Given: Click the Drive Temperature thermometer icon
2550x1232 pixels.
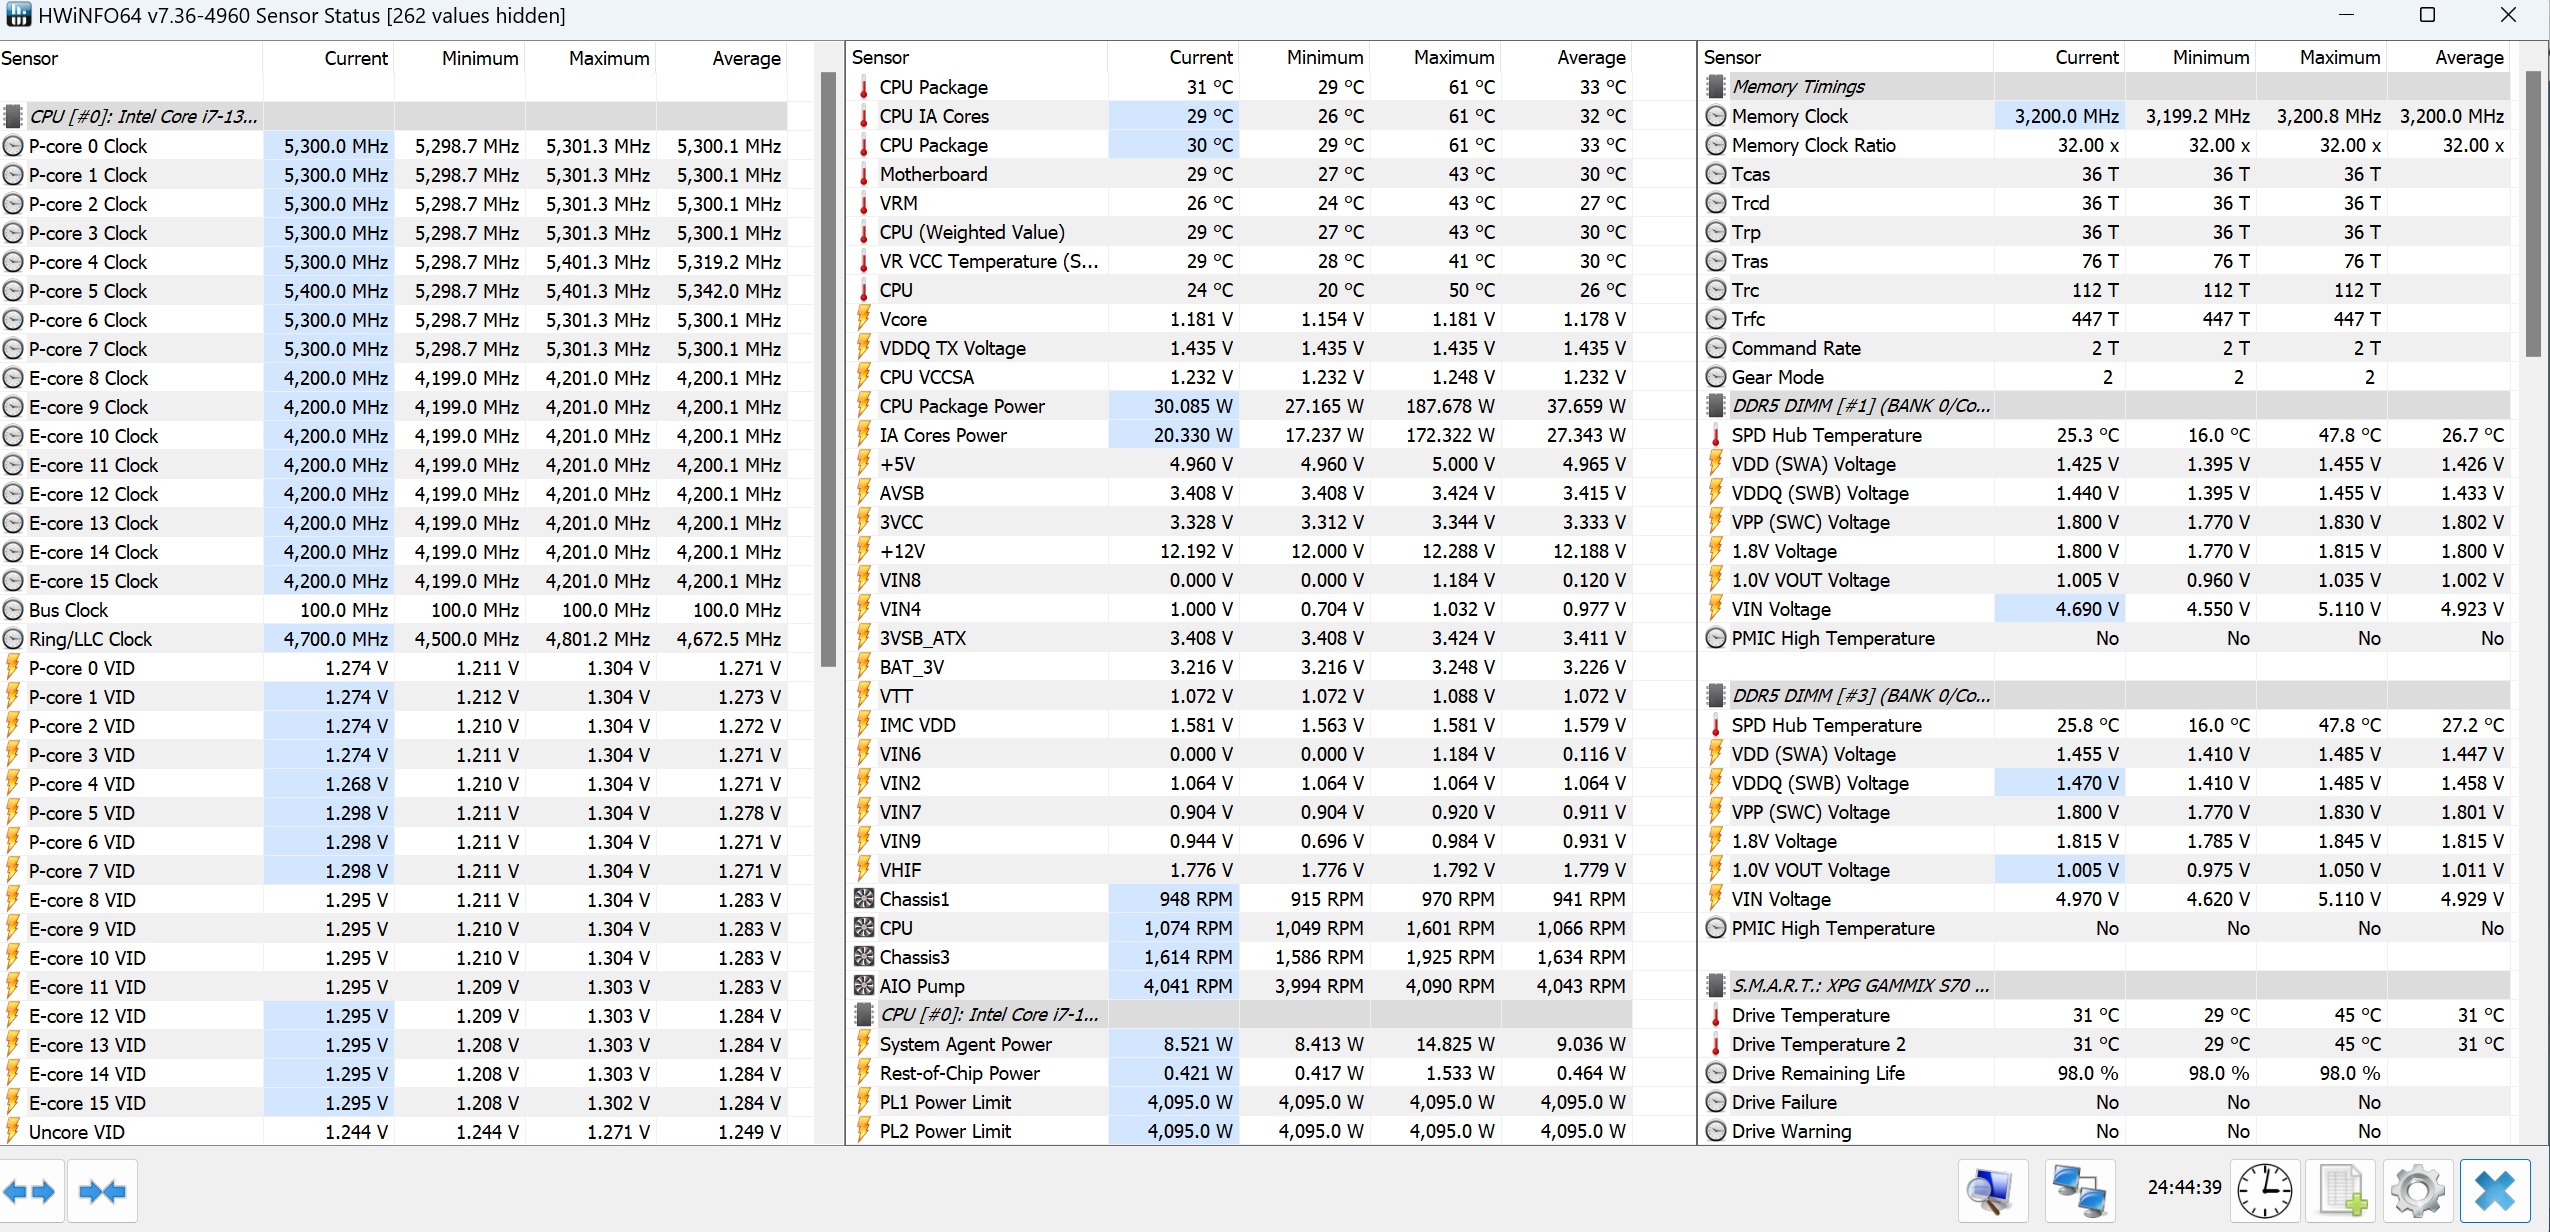Looking at the screenshot, I should (1716, 1015).
